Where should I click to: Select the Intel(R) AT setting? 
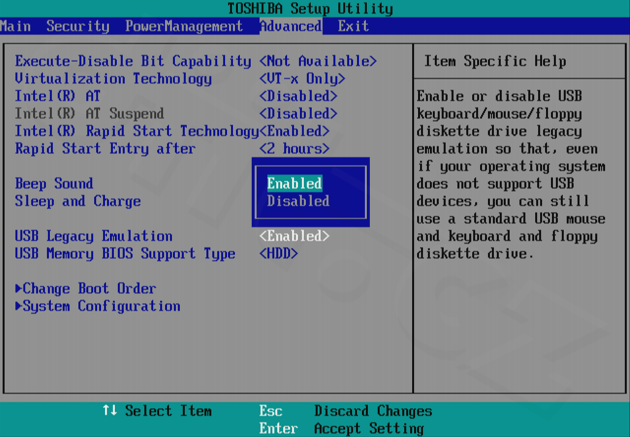point(57,96)
